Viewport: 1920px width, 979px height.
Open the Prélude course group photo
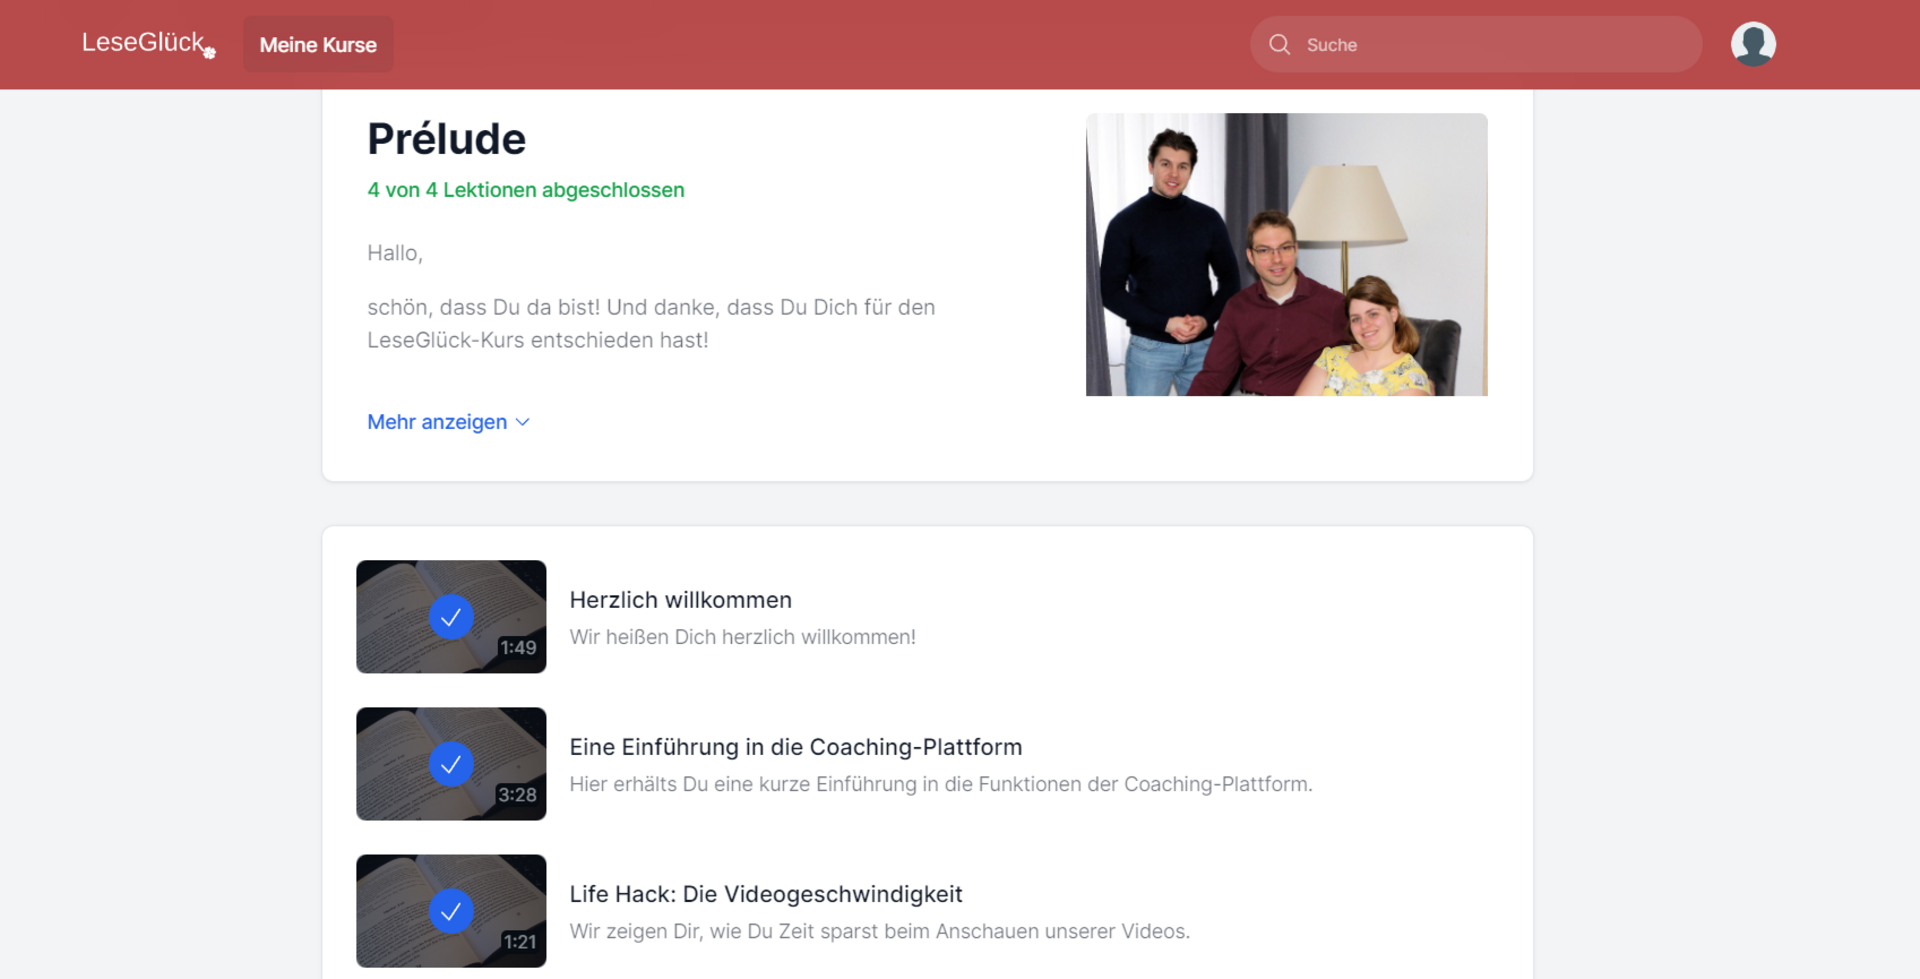[1286, 254]
